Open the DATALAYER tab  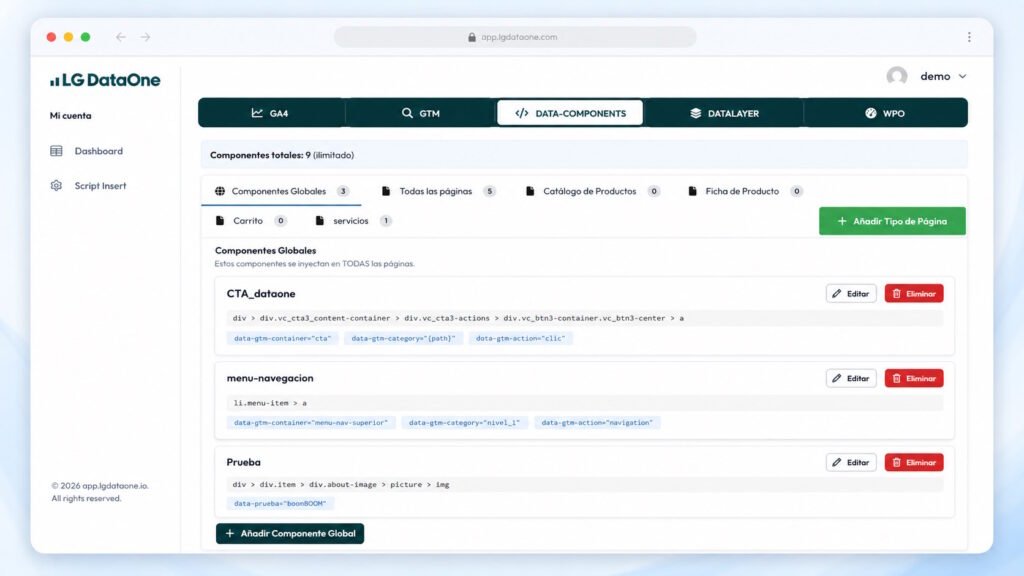tap(724, 113)
